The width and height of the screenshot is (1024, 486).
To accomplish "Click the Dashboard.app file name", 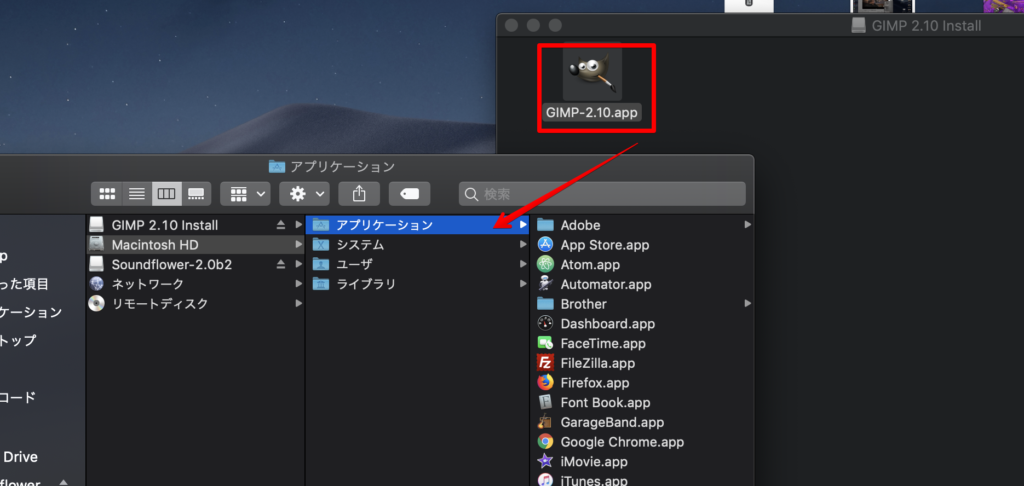I will point(607,323).
